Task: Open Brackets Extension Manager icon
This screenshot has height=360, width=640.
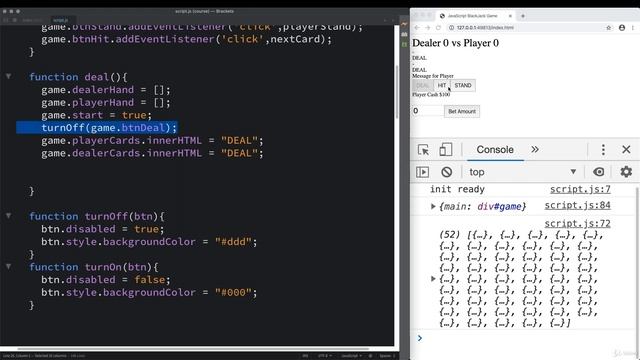Action: coord(404,34)
